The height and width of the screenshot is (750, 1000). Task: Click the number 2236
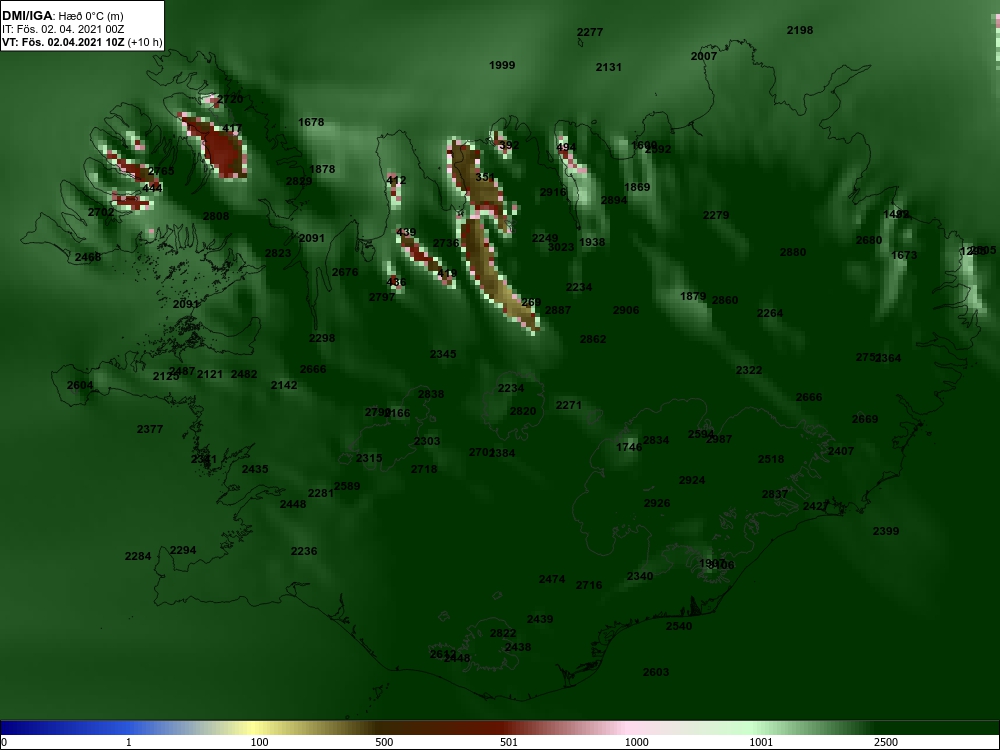tap(304, 551)
